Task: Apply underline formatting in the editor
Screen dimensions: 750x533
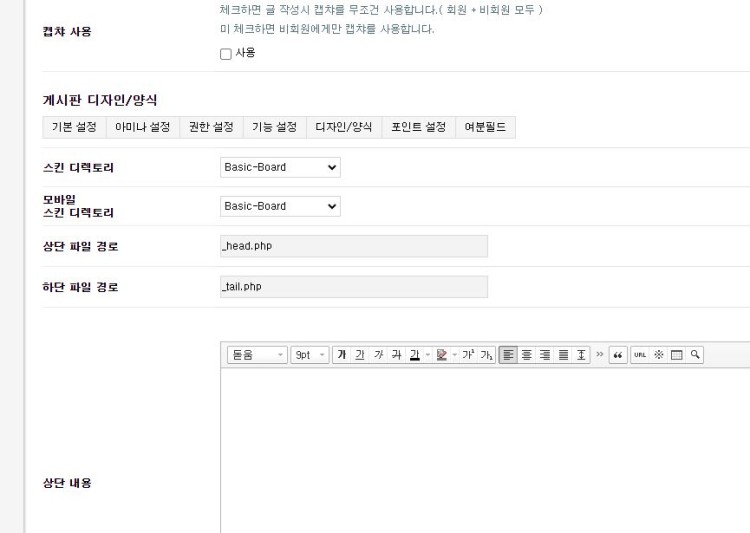Action: (360, 355)
